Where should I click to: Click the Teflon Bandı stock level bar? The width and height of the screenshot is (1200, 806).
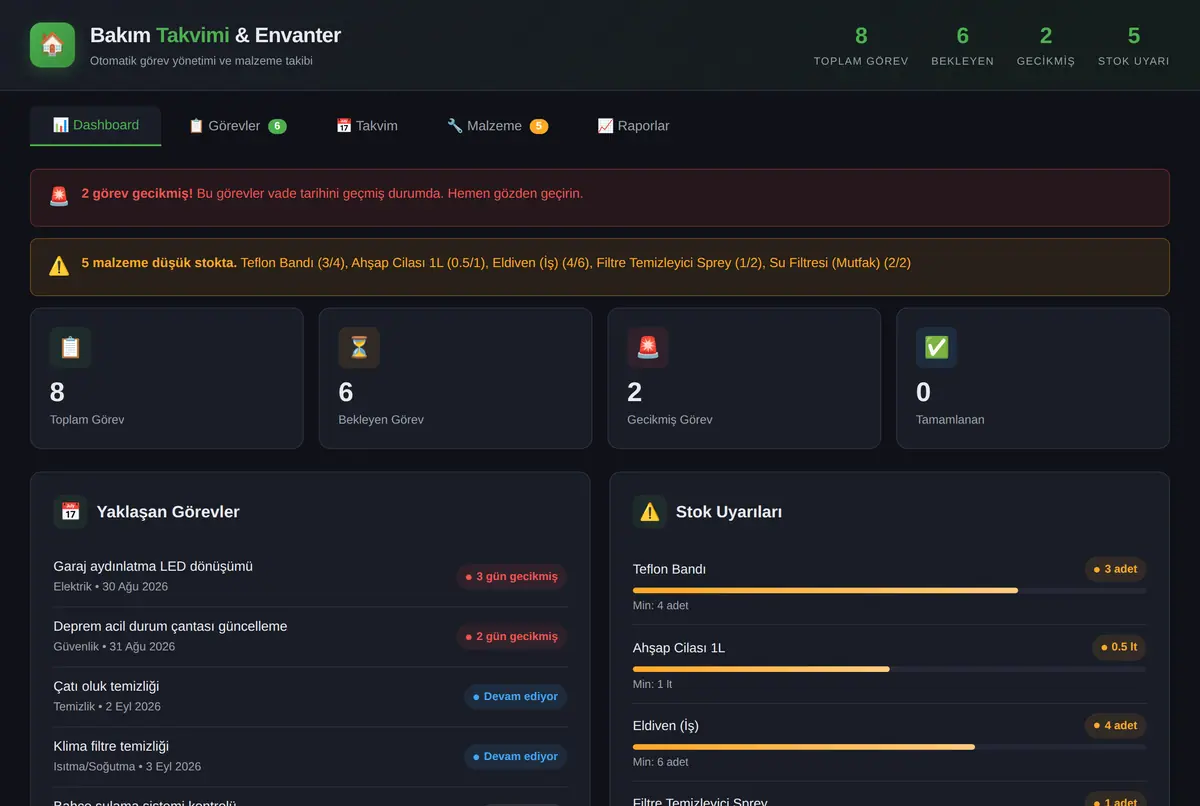point(890,591)
